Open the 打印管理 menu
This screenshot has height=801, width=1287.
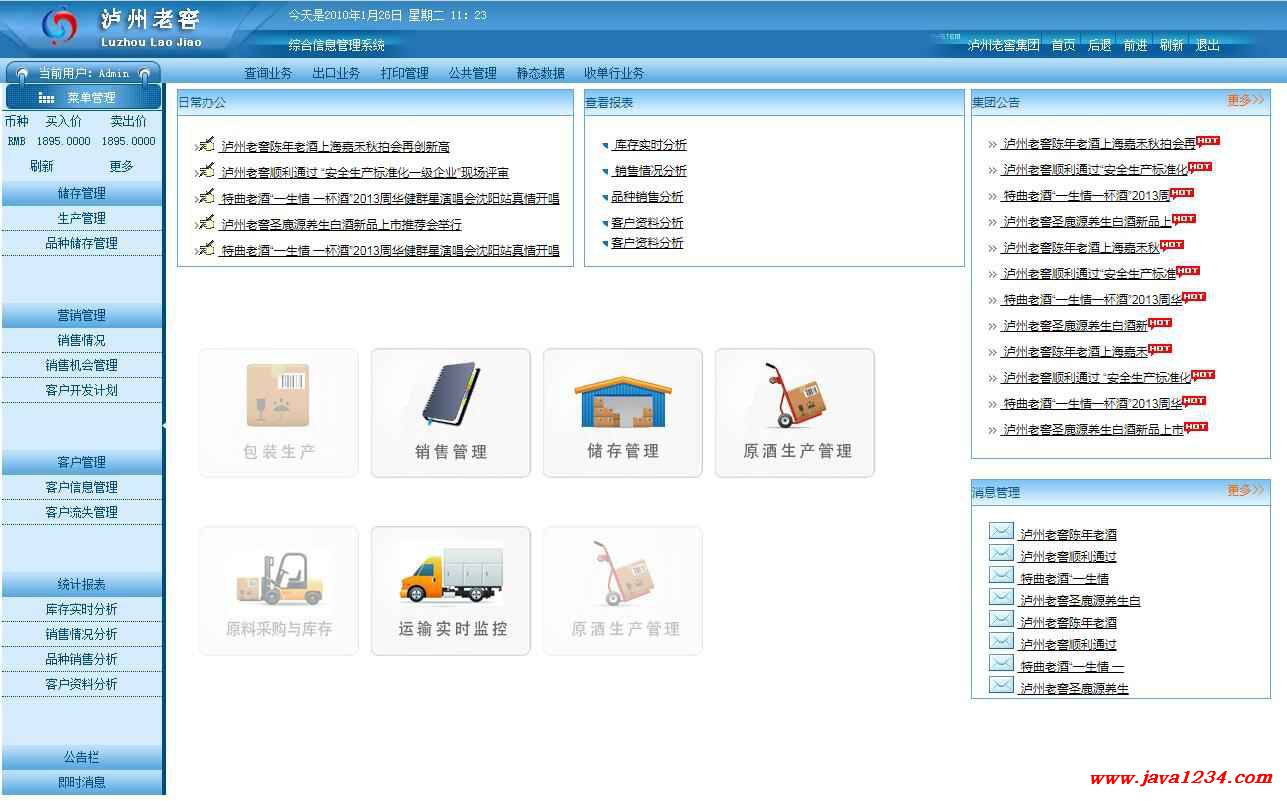pos(404,73)
